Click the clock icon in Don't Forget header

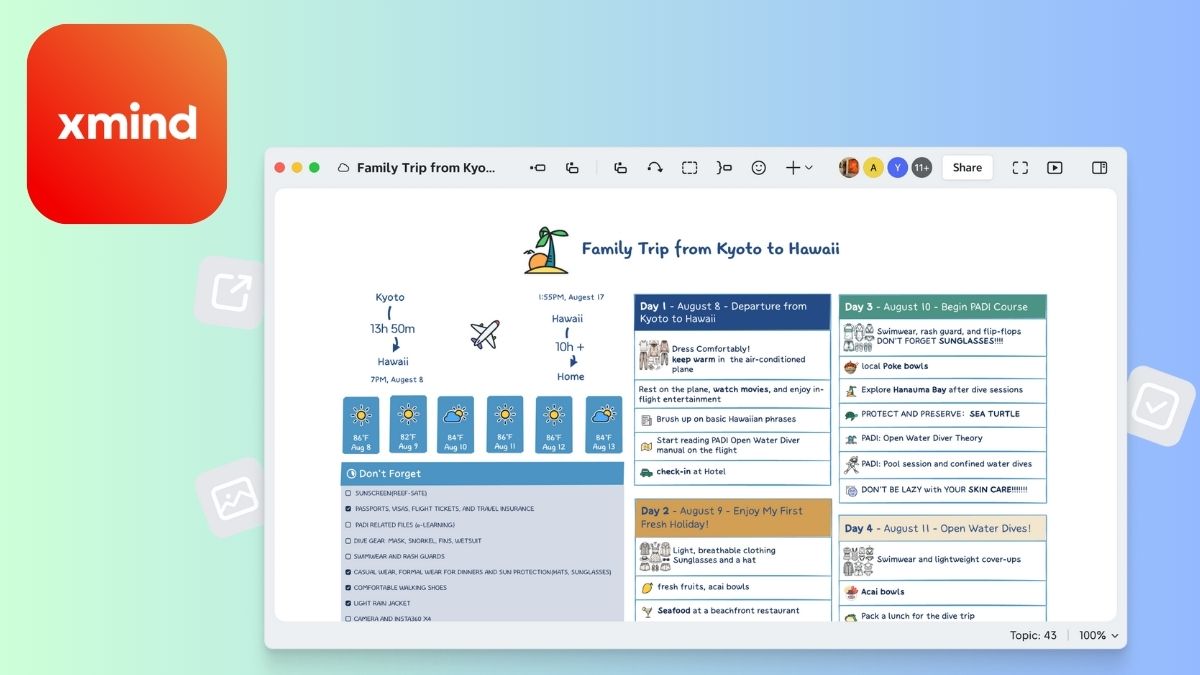point(351,473)
